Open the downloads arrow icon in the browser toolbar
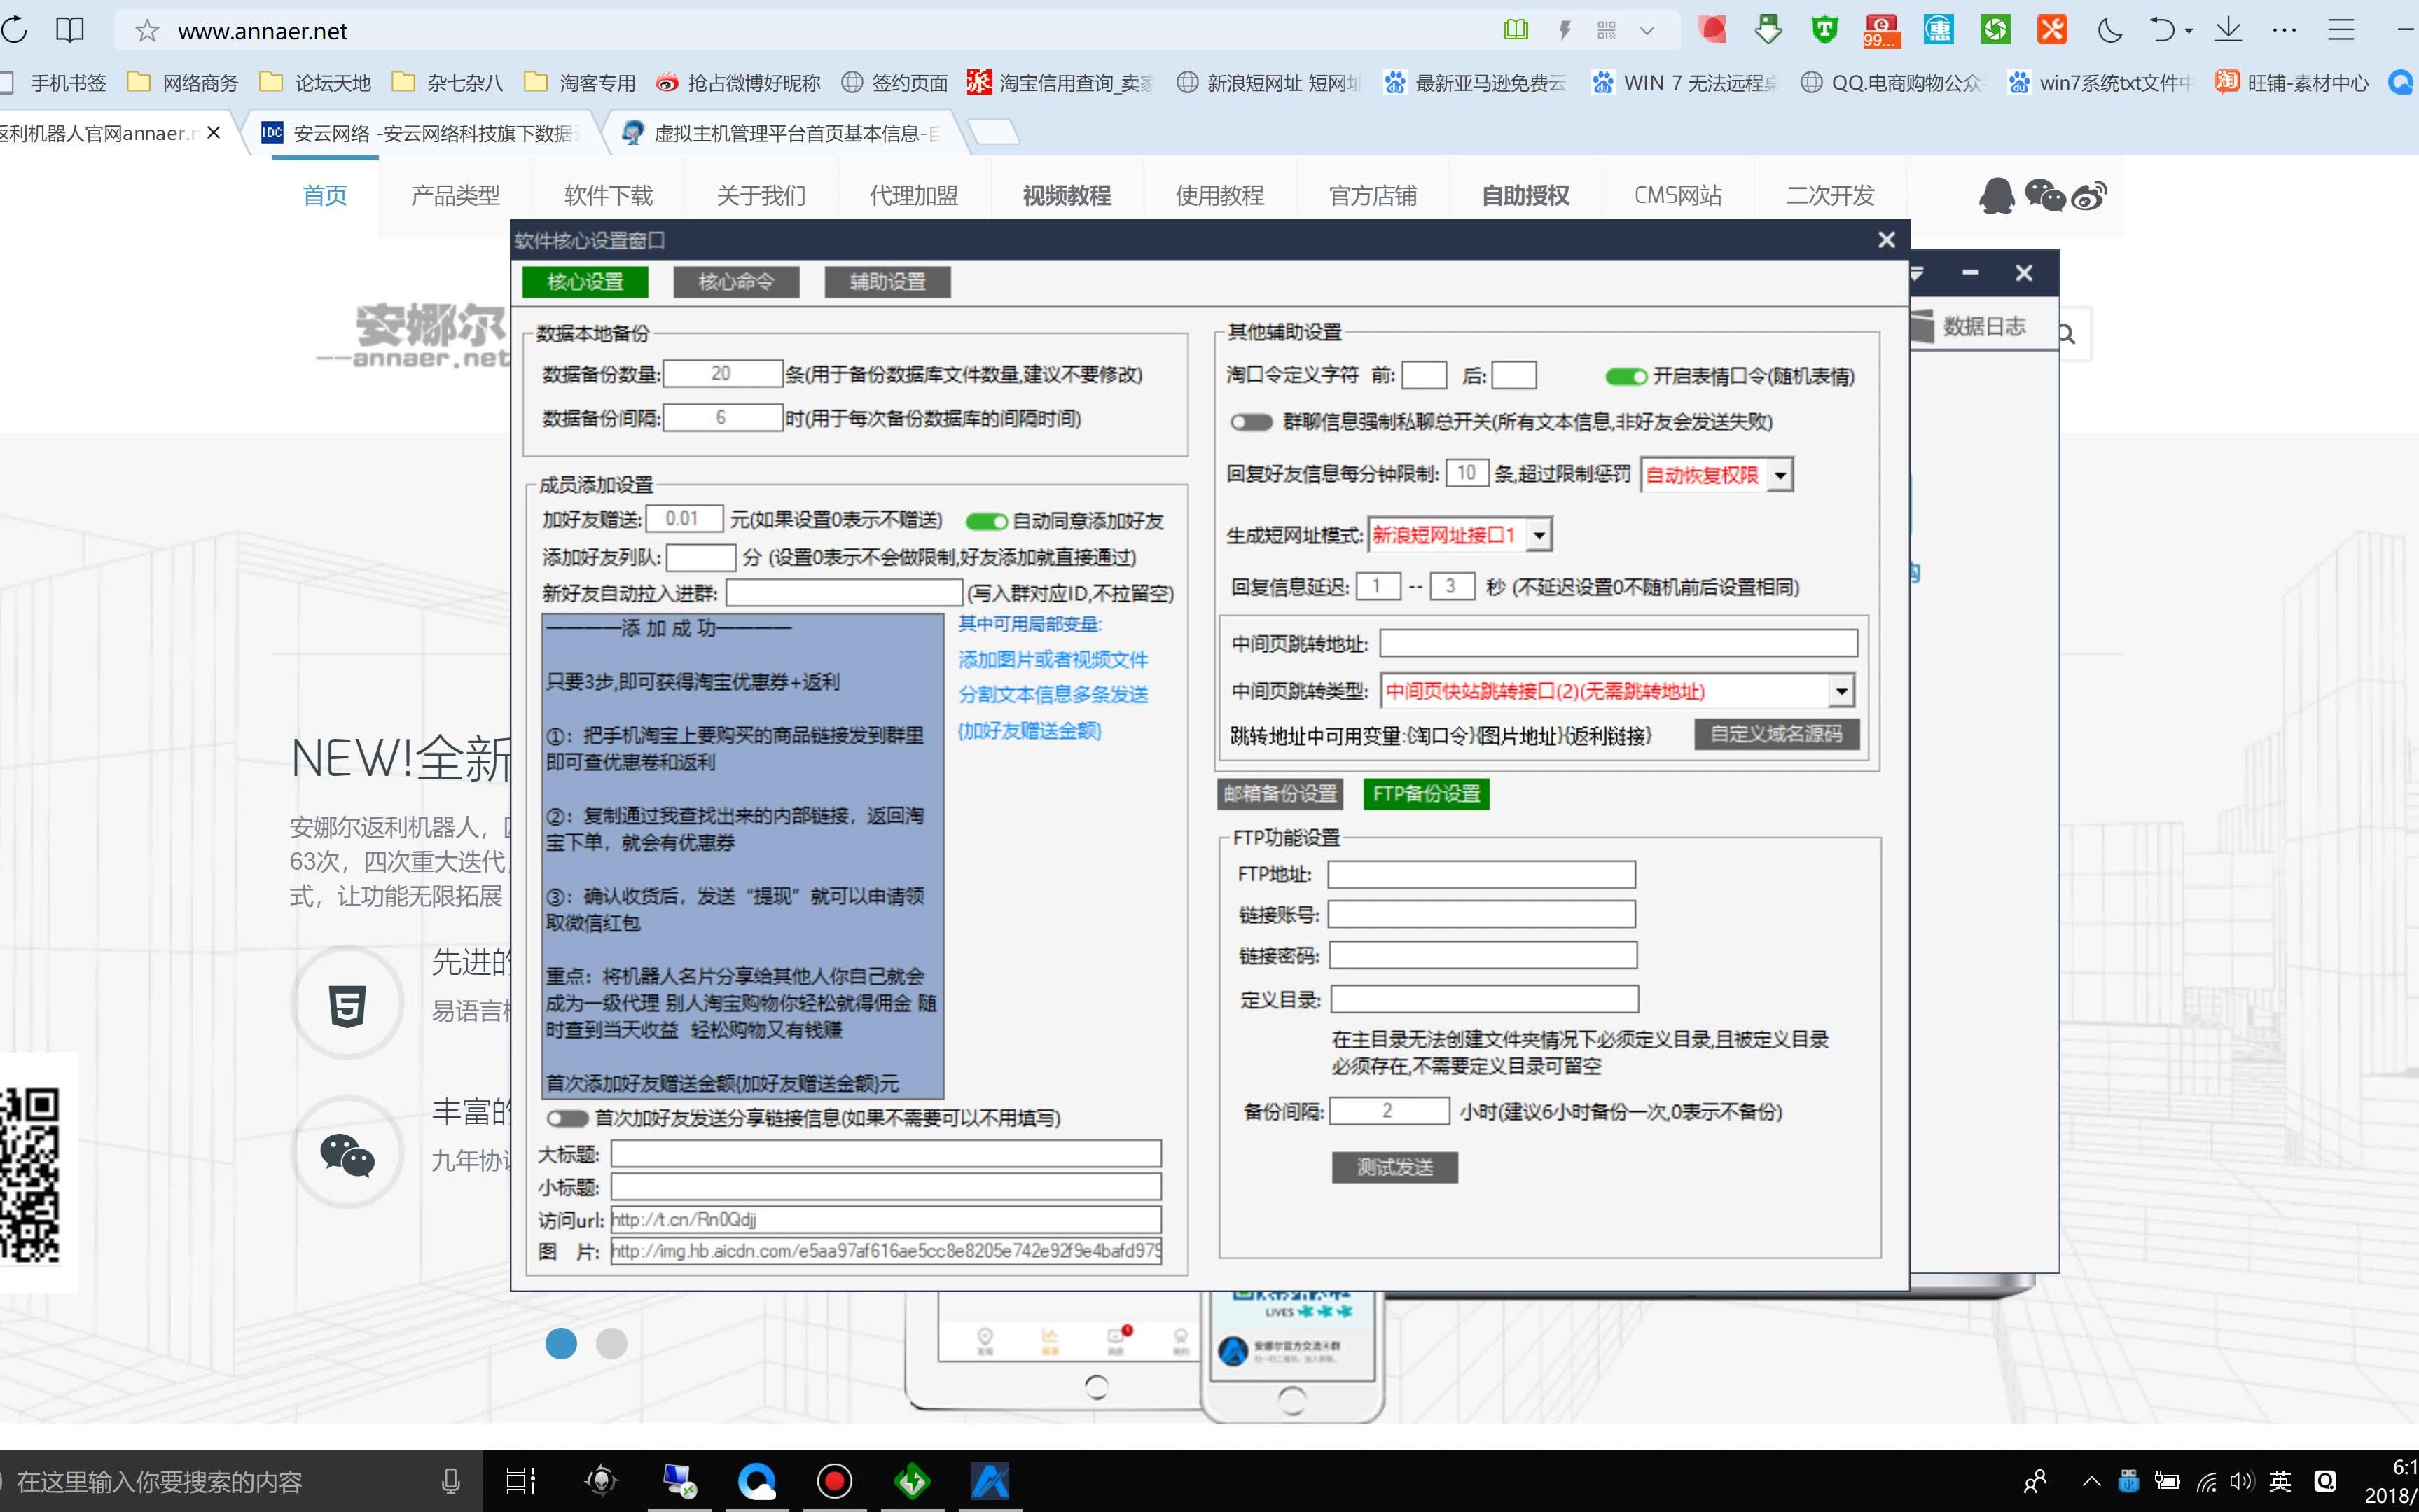The height and width of the screenshot is (1512, 2419). tap(2228, 30)
